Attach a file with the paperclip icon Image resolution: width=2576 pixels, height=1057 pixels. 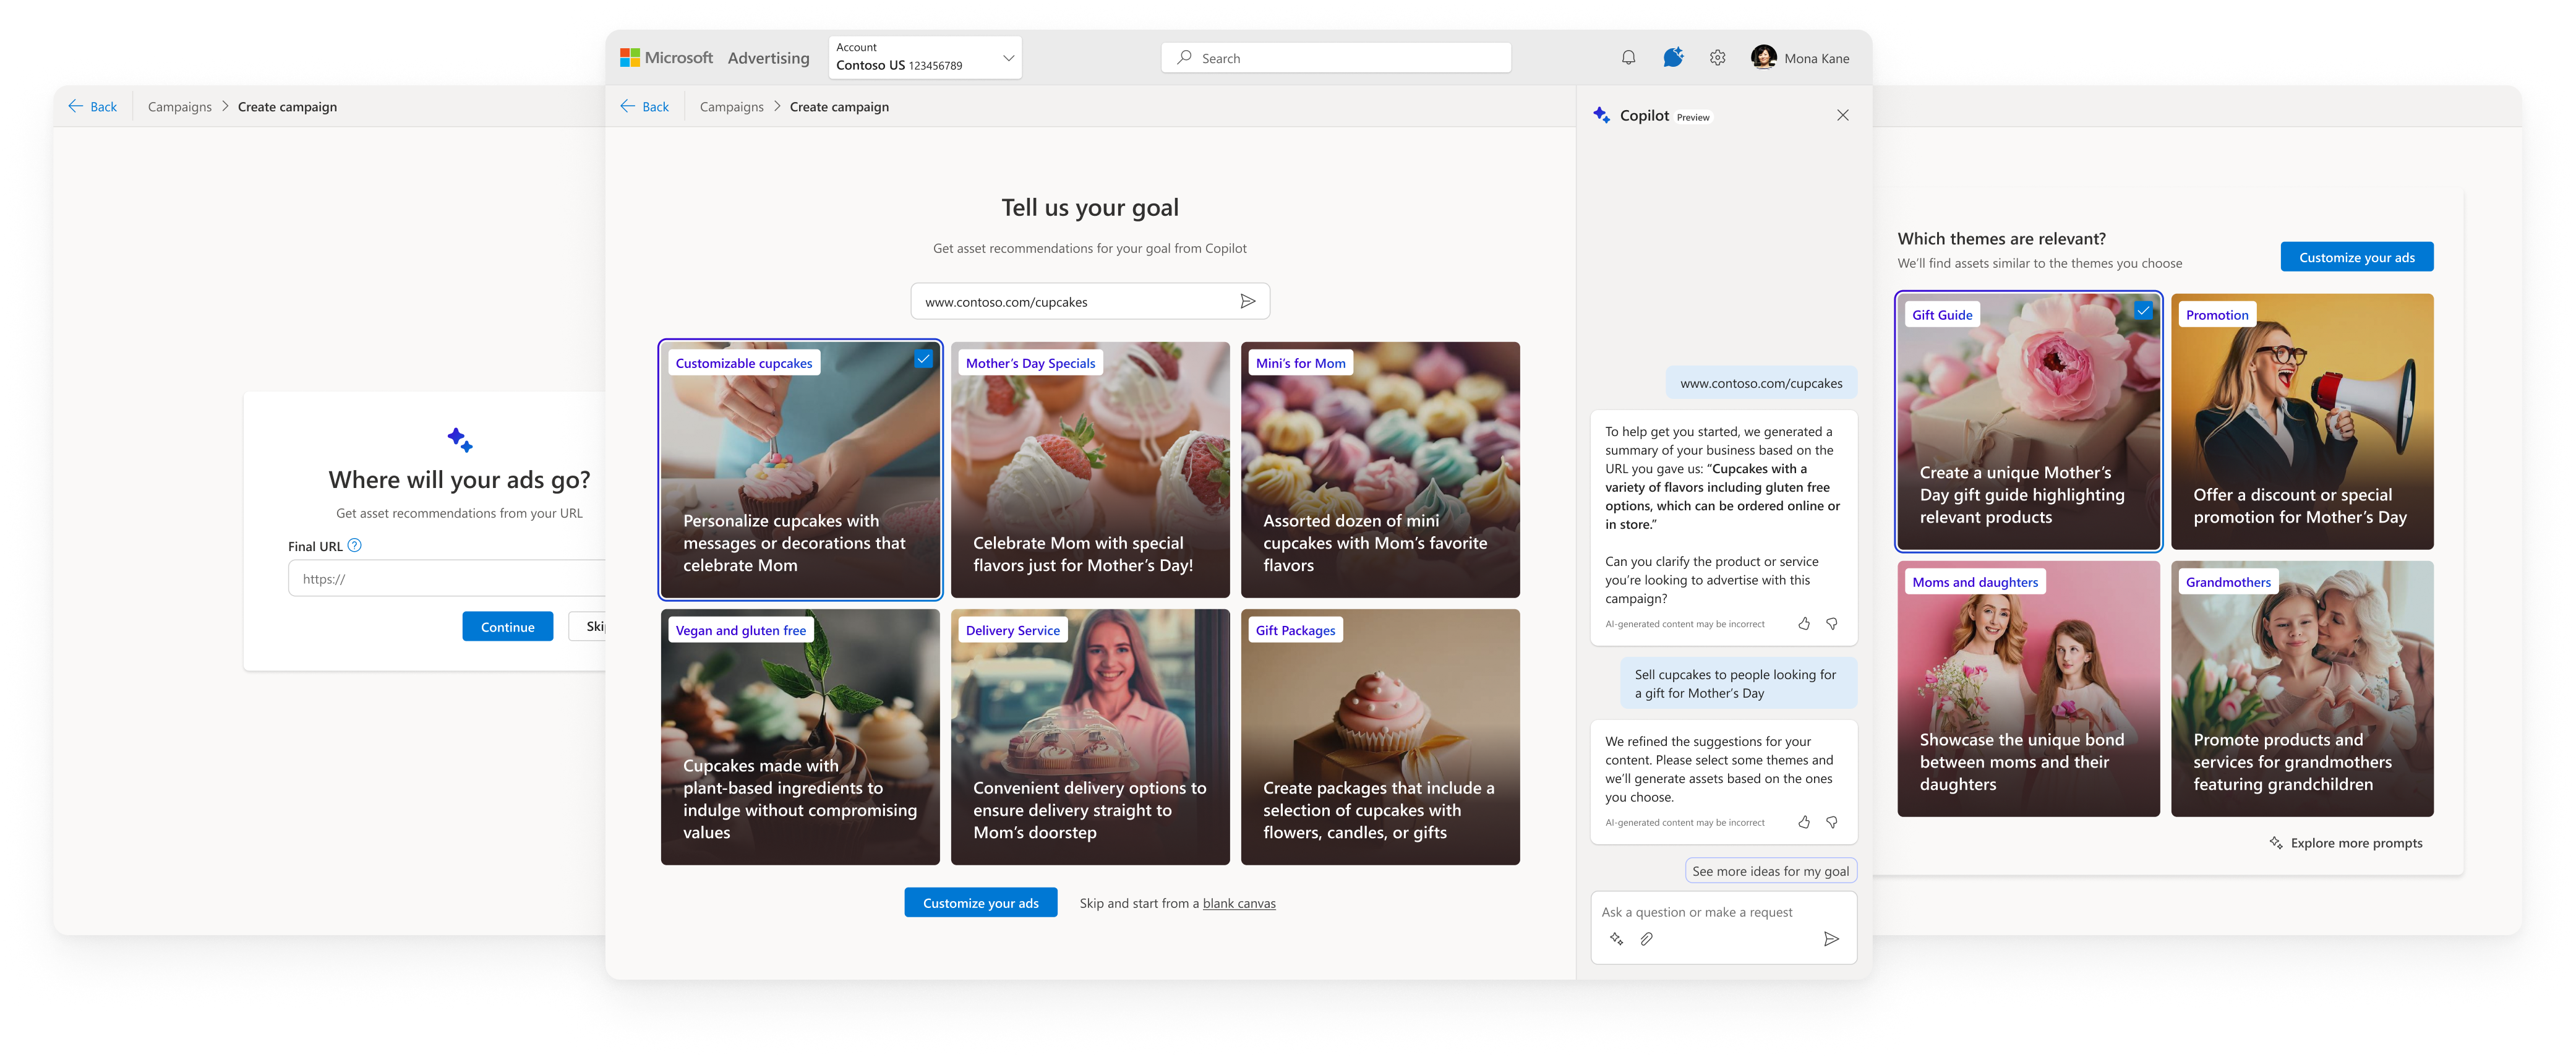tap(1646, 938)
